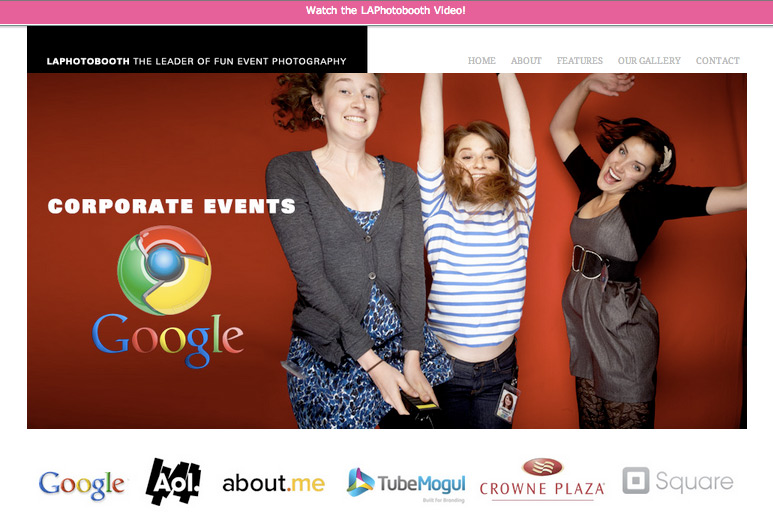Open the Watch the LAPhotobooth Video banner
This screenshot has width=773, height=518.
tap(386, 10)
